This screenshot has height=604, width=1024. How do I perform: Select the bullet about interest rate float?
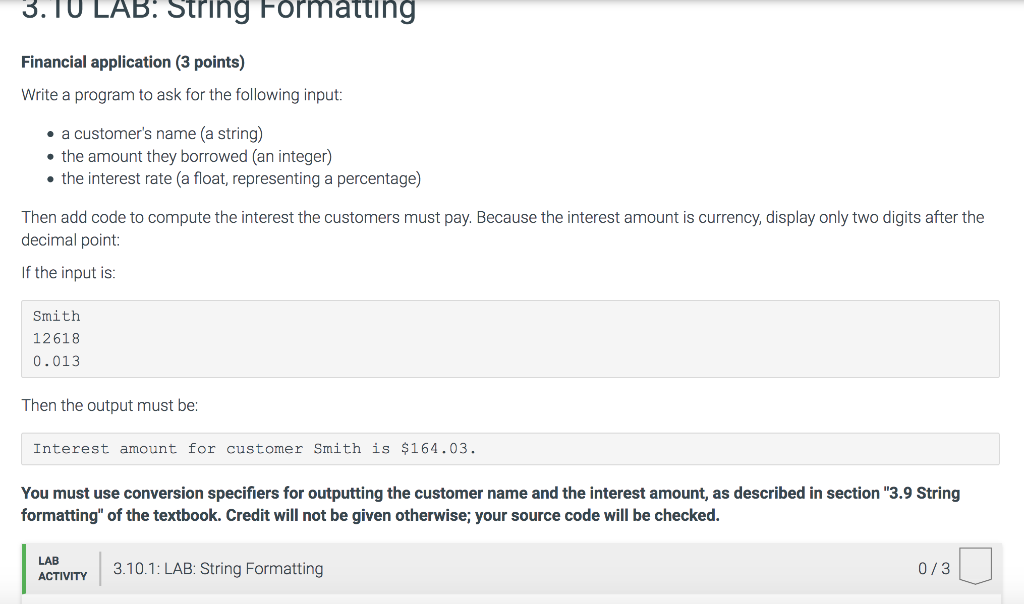240,178
